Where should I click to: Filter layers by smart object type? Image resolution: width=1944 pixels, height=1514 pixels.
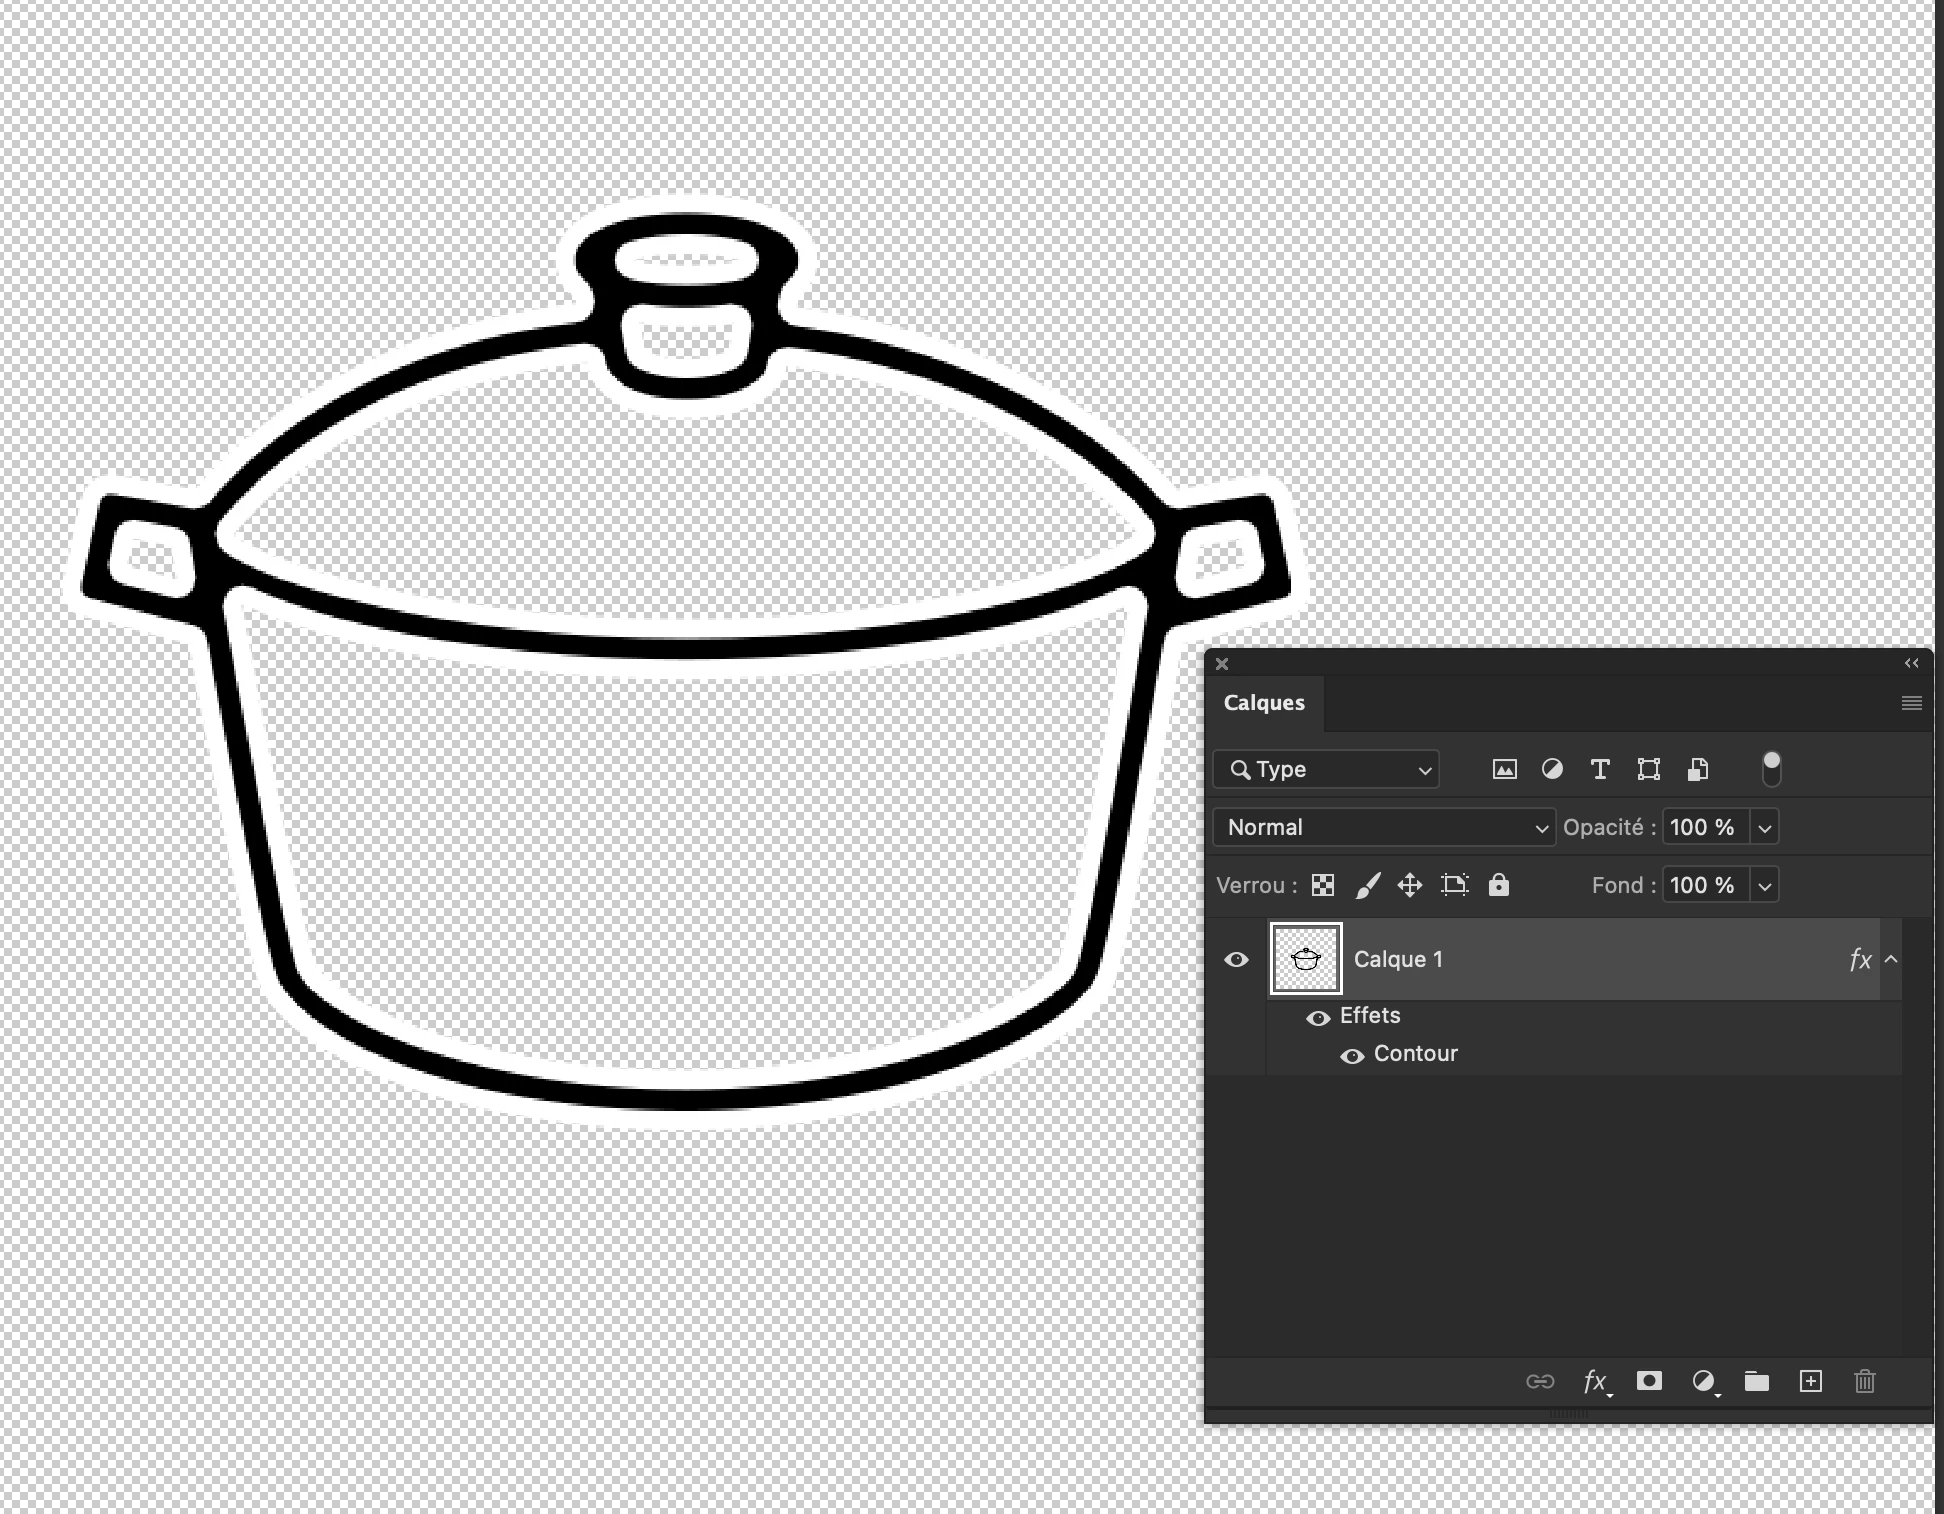click(x=1698, y=769)
